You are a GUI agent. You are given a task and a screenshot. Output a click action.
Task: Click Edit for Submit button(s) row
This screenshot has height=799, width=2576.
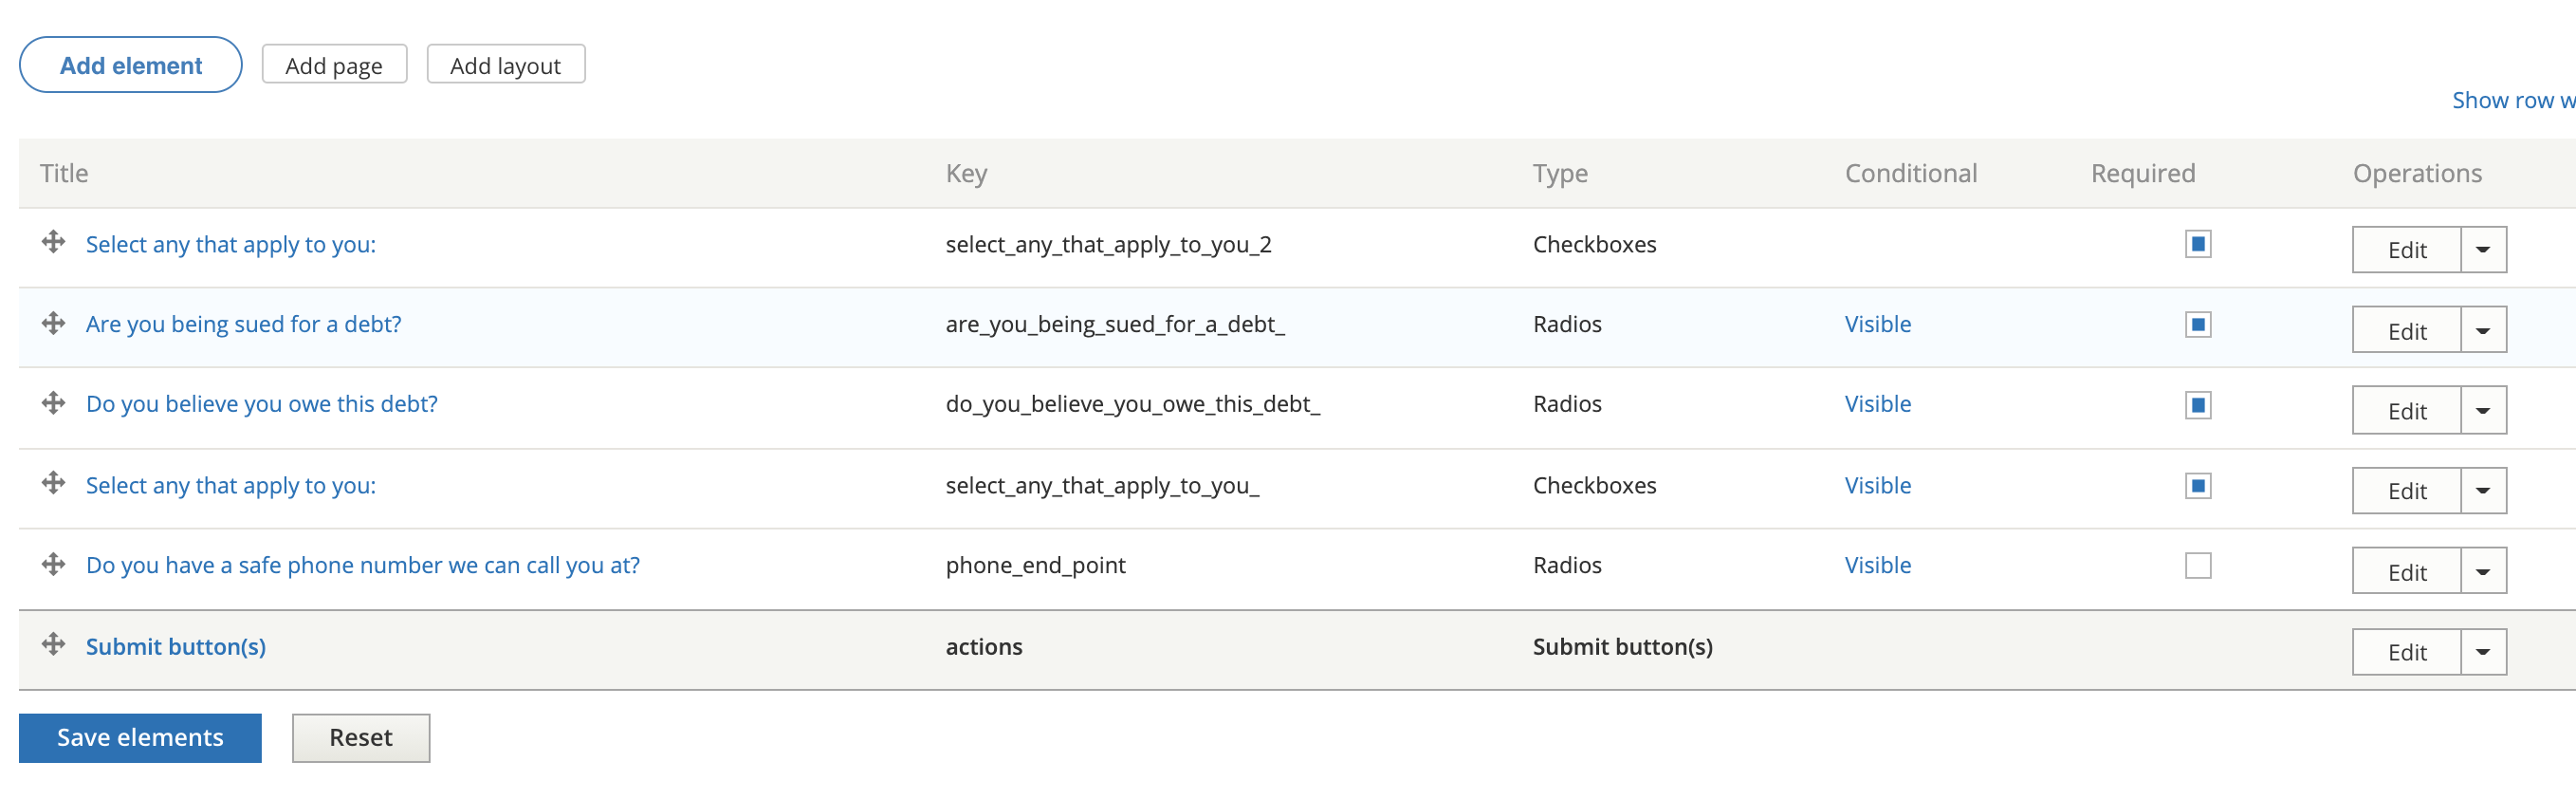click(2406, 652)
